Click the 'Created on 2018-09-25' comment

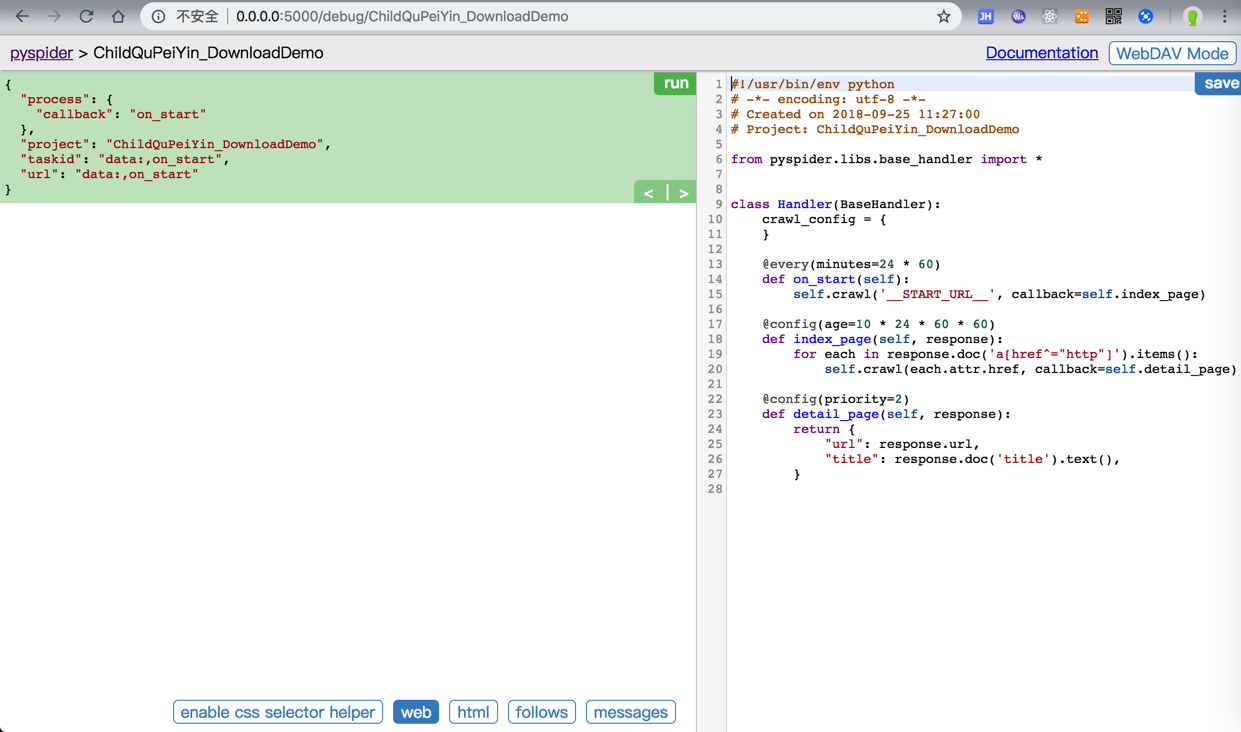pyautogui.click(x=855, y=114)
